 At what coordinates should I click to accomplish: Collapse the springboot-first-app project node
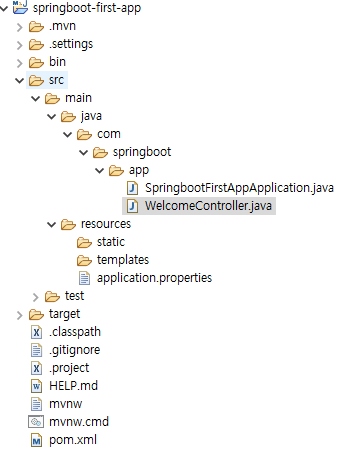point(4,8)
